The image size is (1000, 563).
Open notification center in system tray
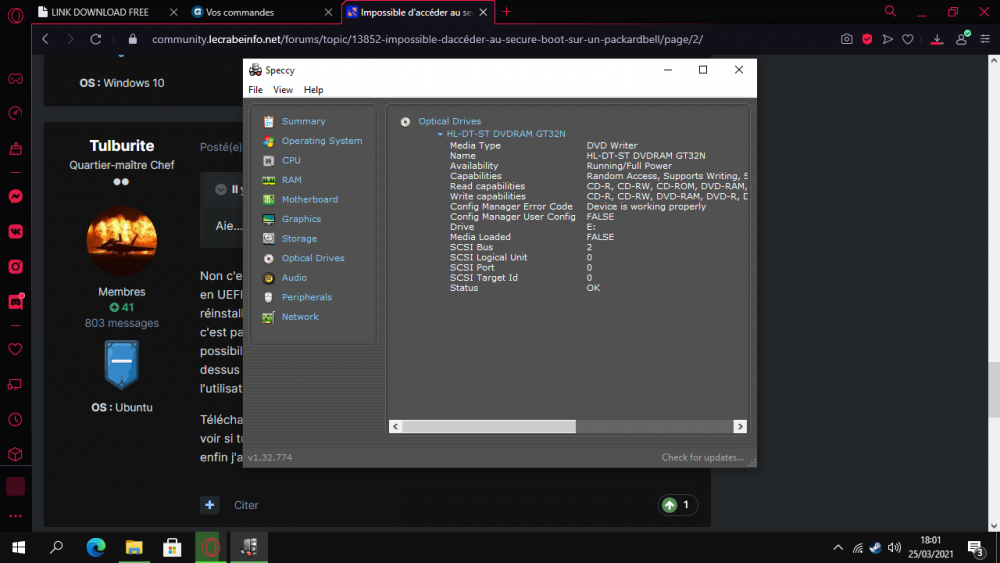point(975,548)
